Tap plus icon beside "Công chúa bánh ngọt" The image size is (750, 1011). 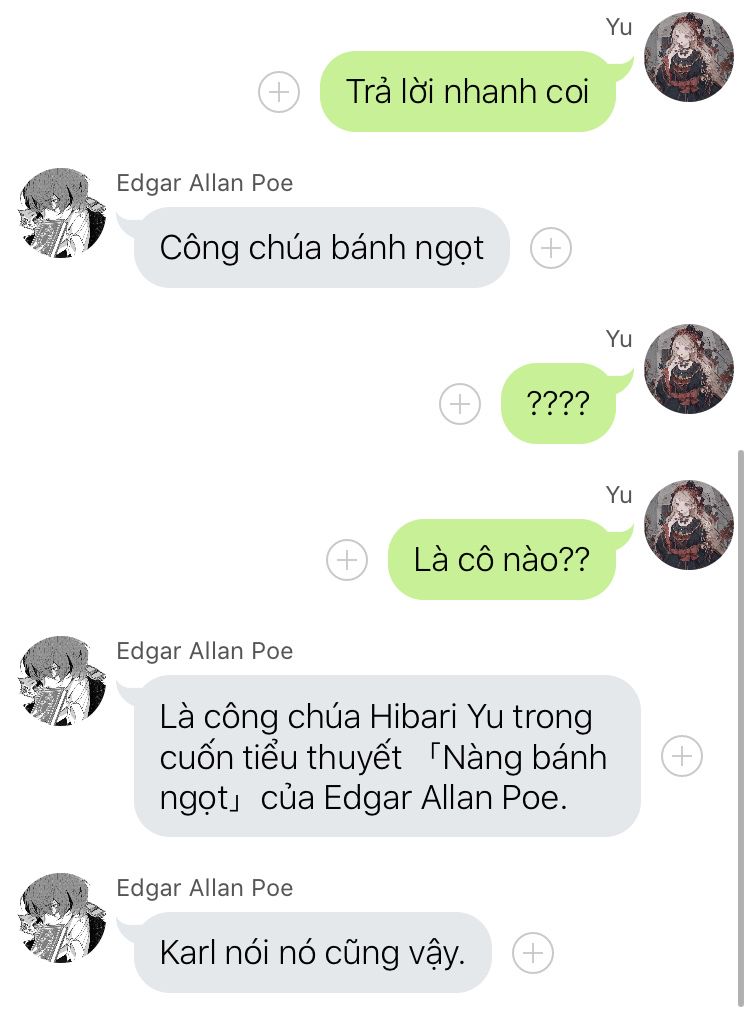[x=551, y=248]
